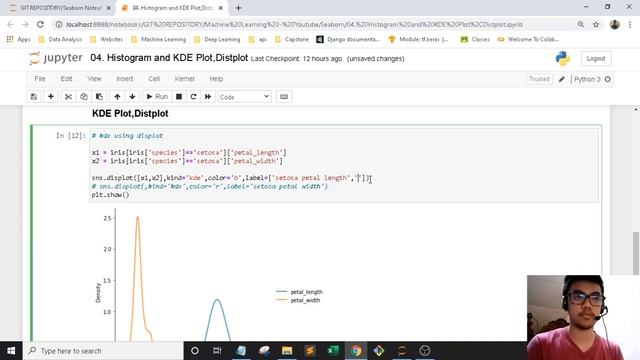Click the sns.displot code line
Image resolution: width=640 pixels, height=360 pixels.
(231, 178)
